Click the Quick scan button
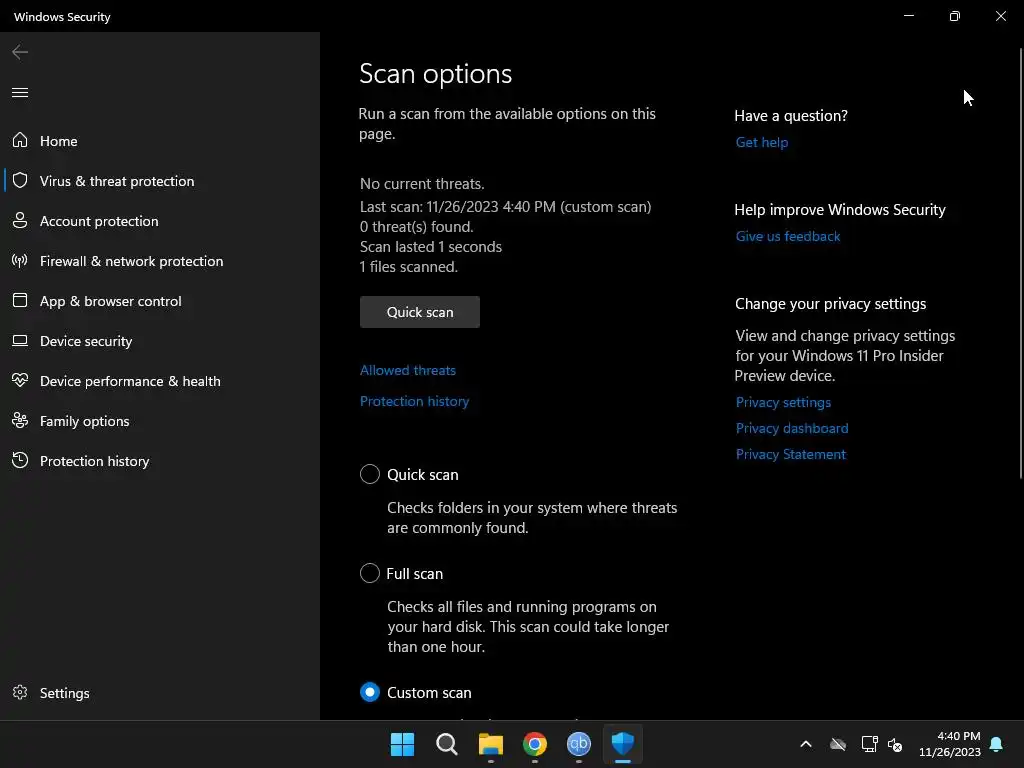 click(x=420, y=312)
